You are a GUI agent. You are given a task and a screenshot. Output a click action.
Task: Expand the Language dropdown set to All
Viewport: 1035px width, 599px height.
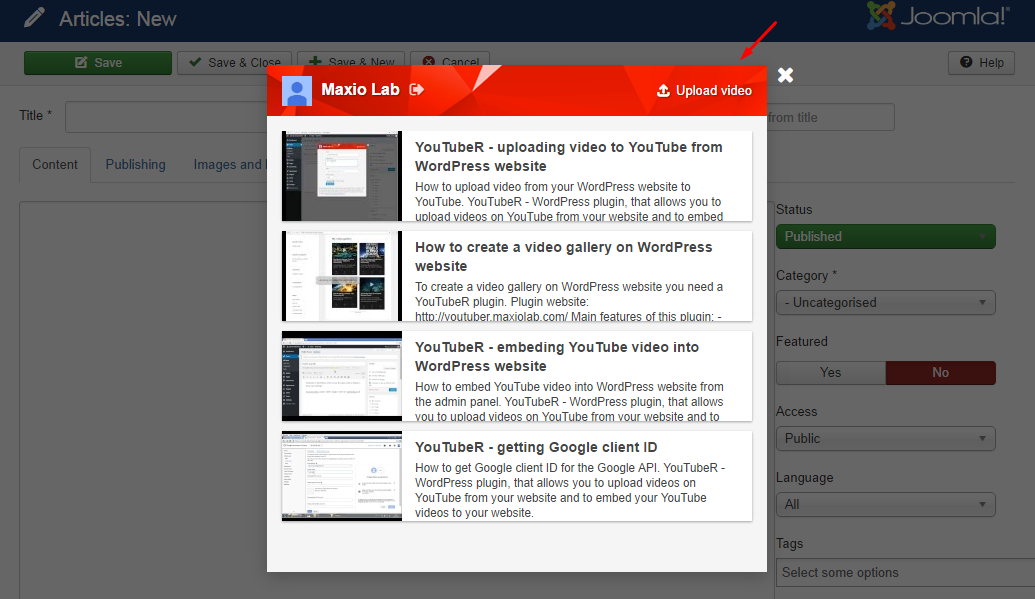(885, 505)
